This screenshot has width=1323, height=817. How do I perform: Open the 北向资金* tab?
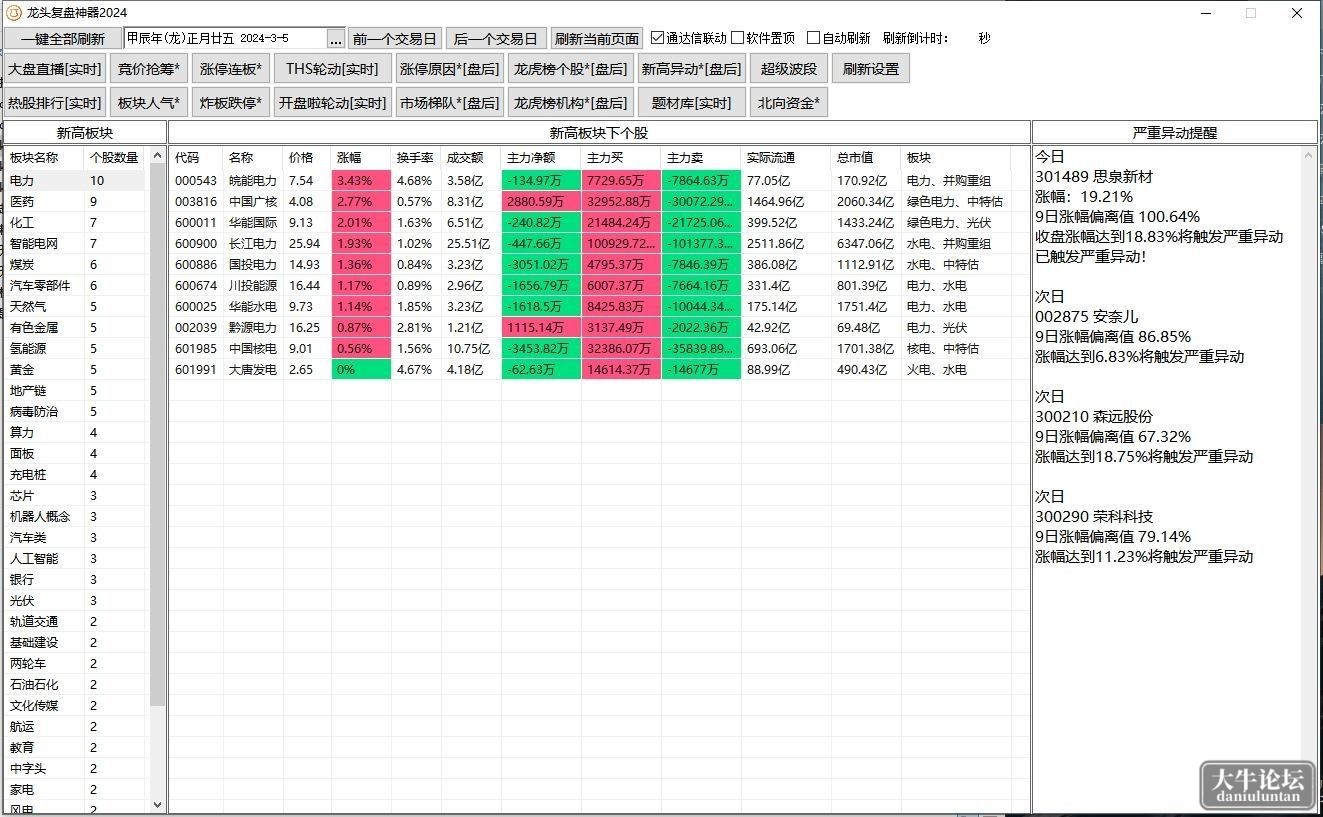[x=789, y=102]
